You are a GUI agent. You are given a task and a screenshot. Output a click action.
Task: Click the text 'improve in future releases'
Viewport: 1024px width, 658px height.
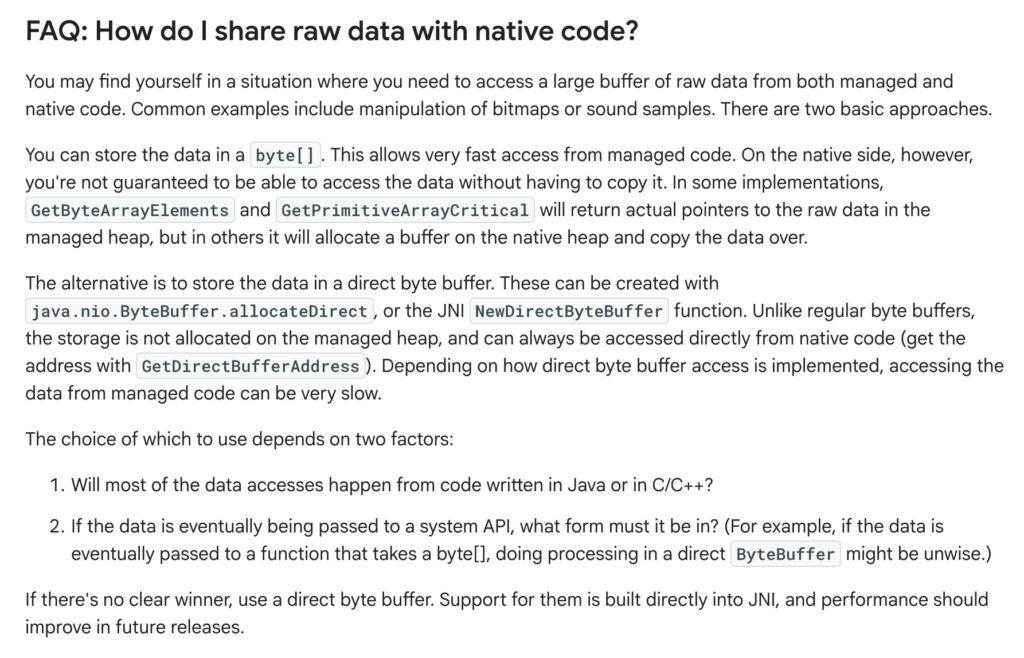point(135,627)
